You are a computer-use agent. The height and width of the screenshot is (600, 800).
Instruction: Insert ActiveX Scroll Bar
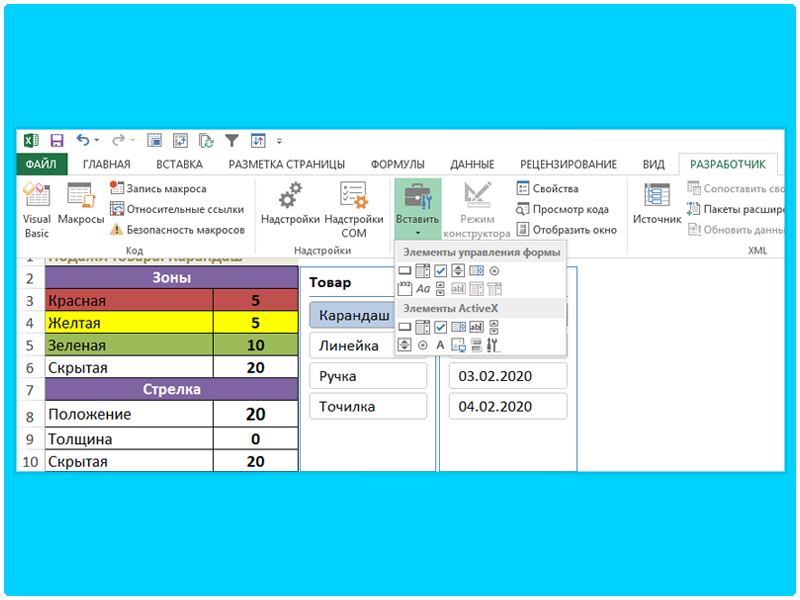point(494,327)
